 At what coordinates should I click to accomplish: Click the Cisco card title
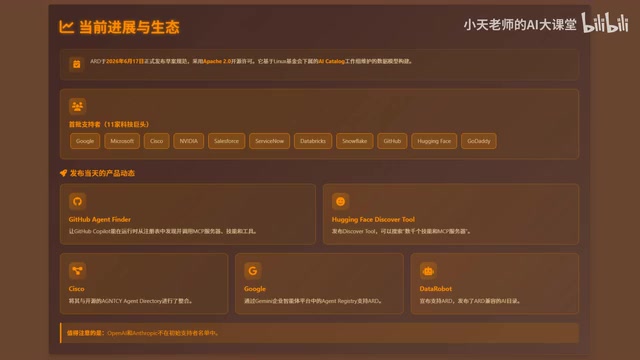pyautogui.click(x=76, y=289)
